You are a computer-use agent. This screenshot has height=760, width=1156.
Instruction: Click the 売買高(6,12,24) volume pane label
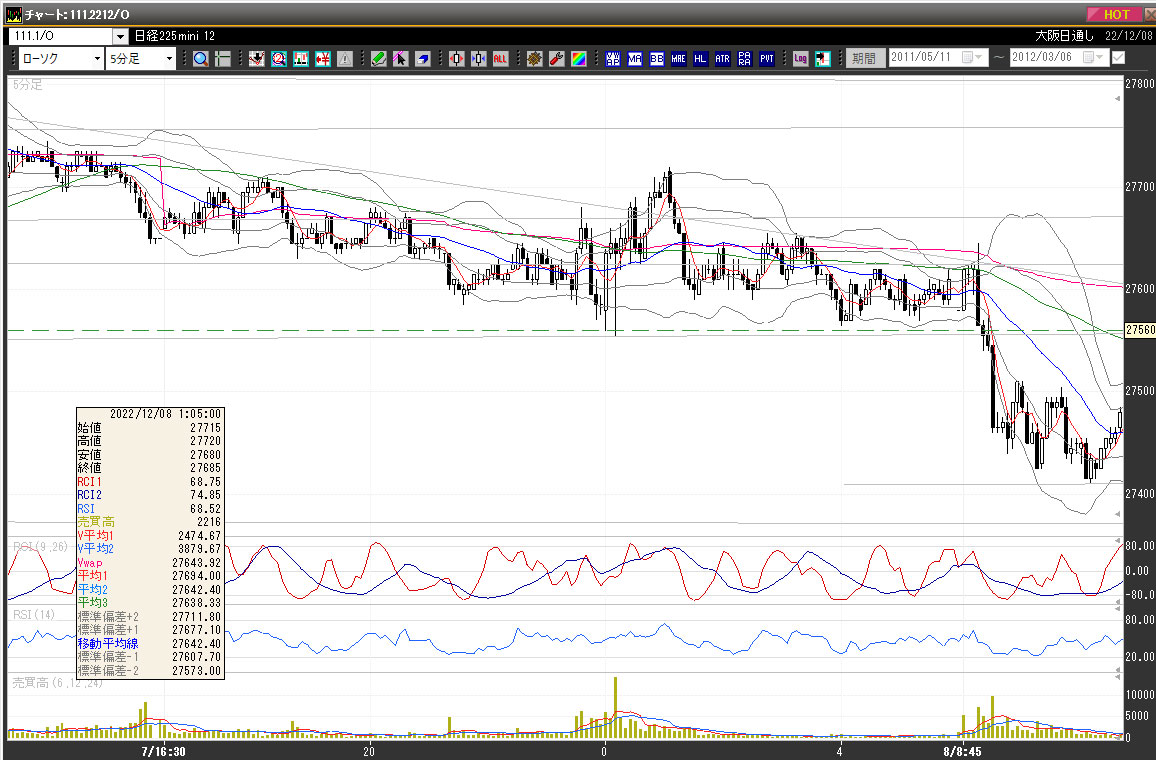pos(58,683)
